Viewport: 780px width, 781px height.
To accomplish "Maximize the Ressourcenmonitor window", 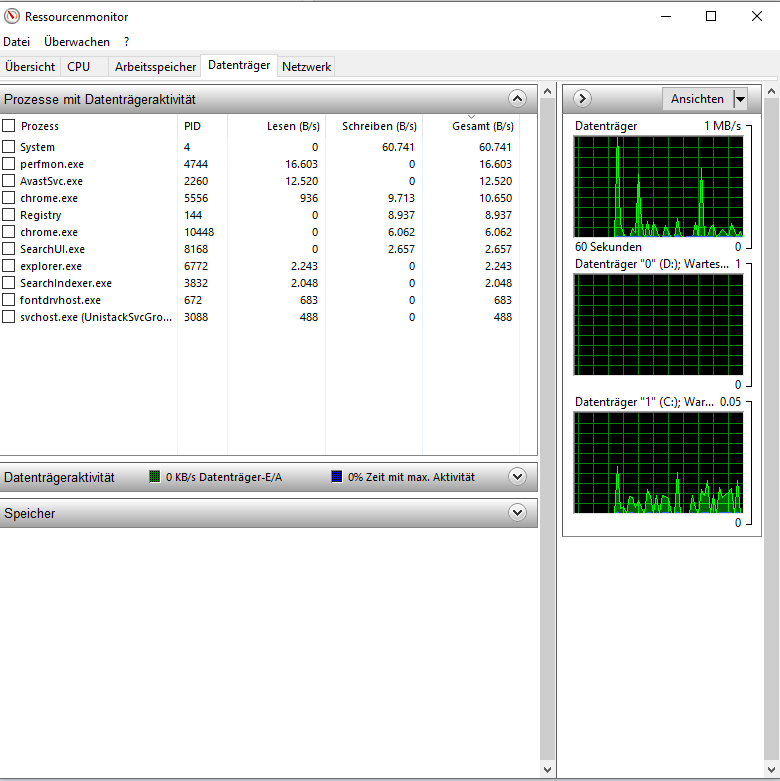I will (x=711, y=16).
